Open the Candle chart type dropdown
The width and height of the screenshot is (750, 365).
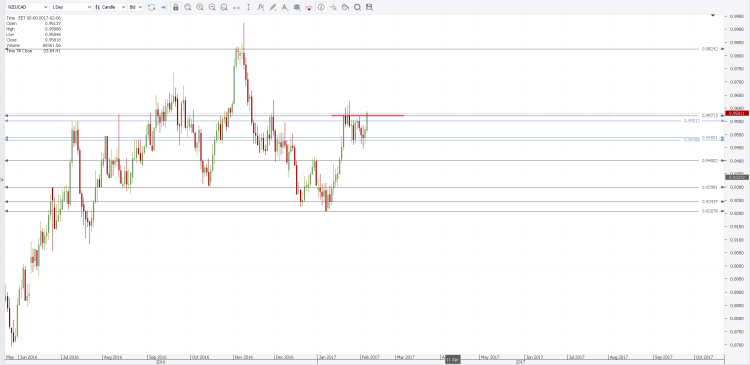[110, 7]
